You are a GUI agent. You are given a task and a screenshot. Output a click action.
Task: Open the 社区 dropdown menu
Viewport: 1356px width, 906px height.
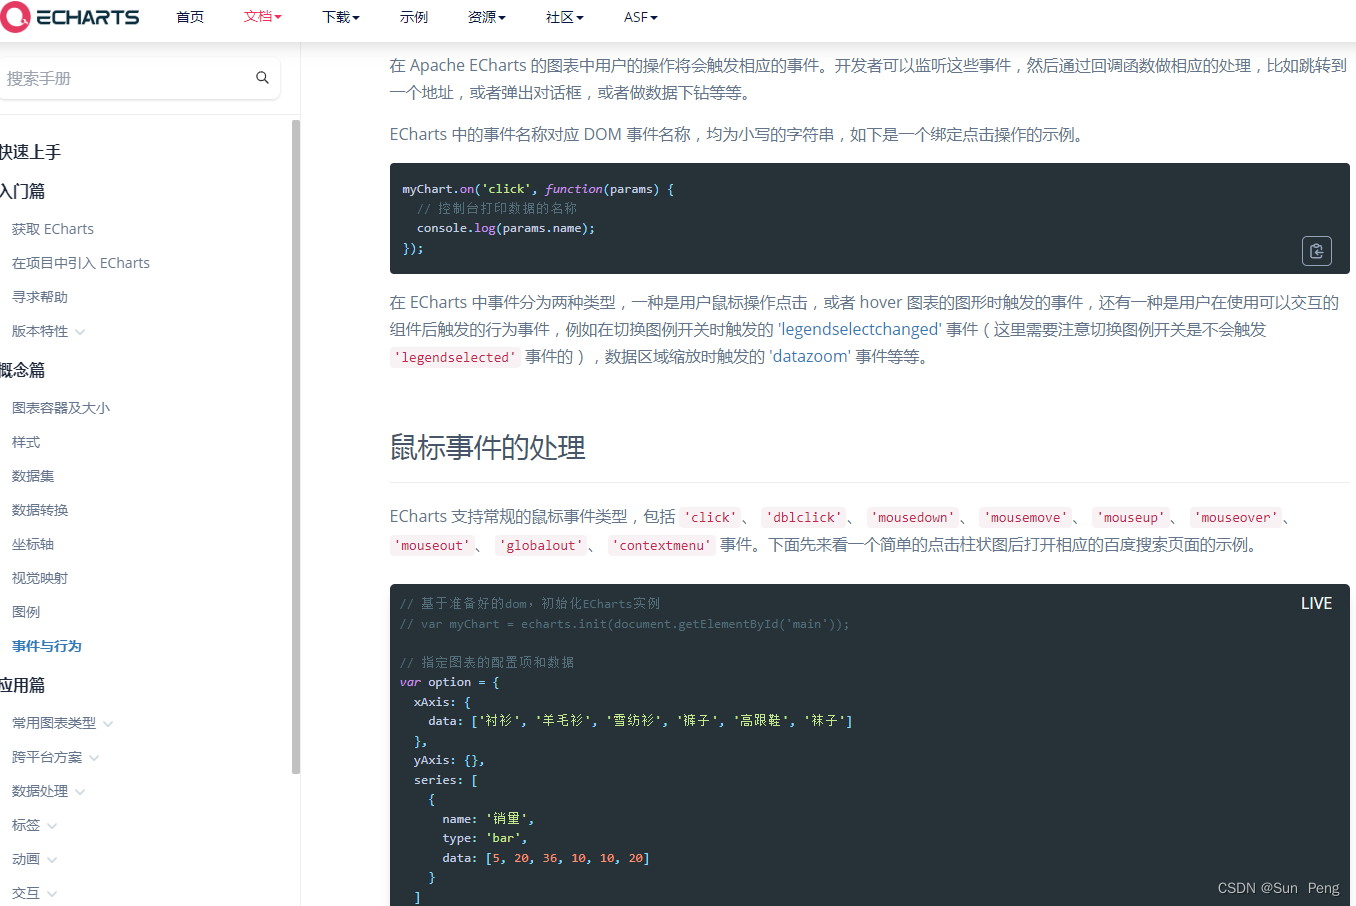565,17
